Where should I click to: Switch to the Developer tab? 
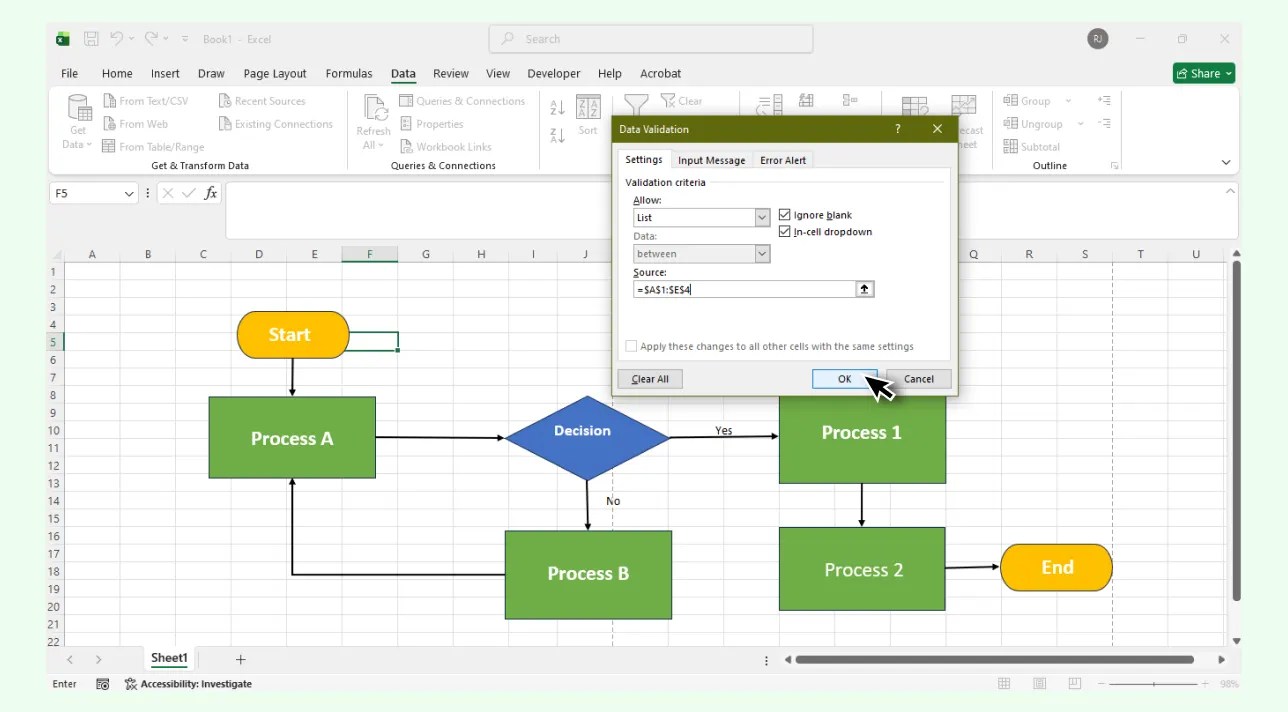point(554,73)
